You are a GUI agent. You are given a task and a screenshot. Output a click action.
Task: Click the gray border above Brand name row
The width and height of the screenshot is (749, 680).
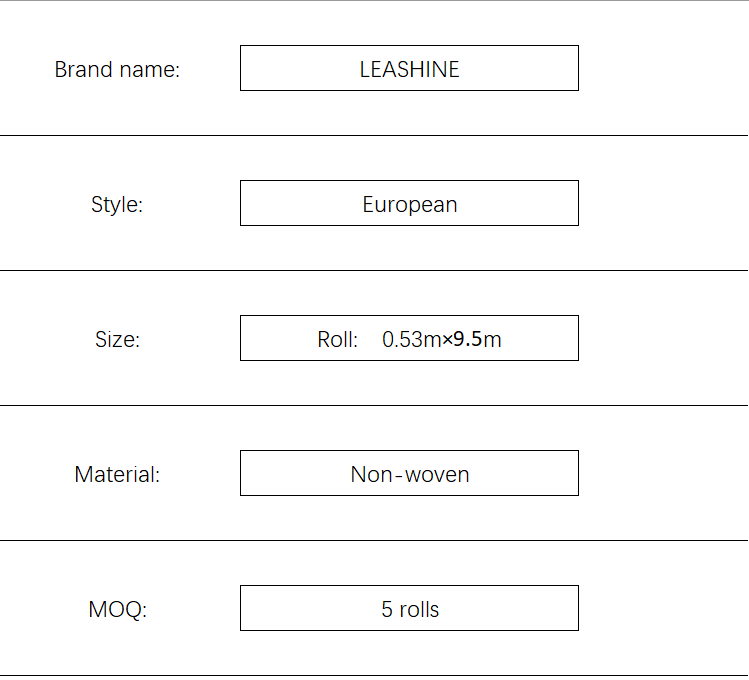[x=374, y=0]
